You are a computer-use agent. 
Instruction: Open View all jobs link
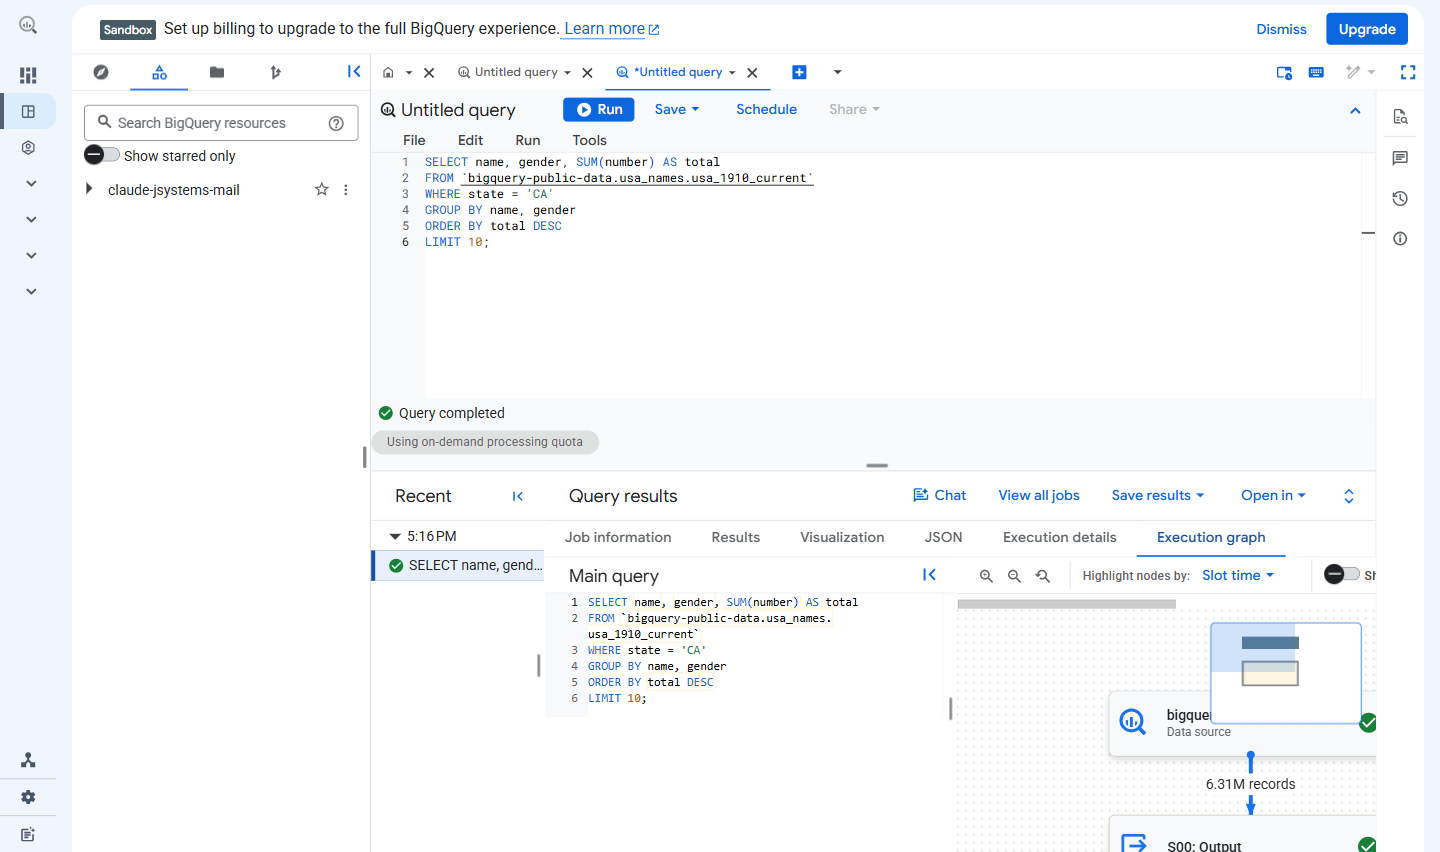[x=1038, y=495]
